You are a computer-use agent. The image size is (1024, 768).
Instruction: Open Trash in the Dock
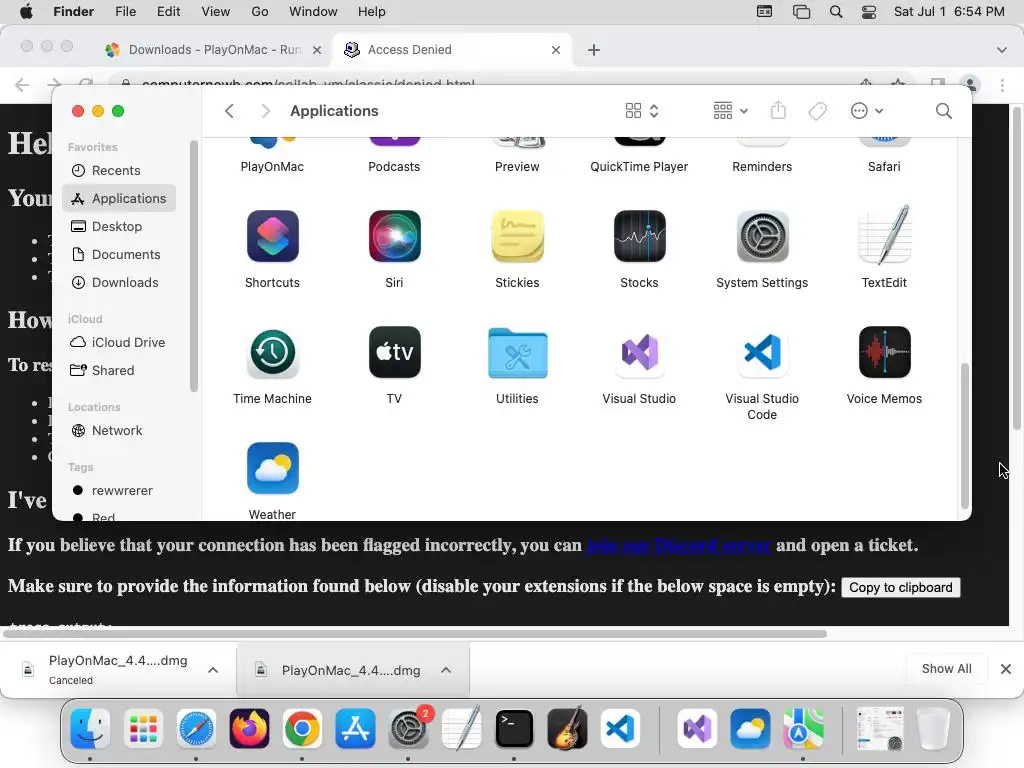click(x=933, y=729)
